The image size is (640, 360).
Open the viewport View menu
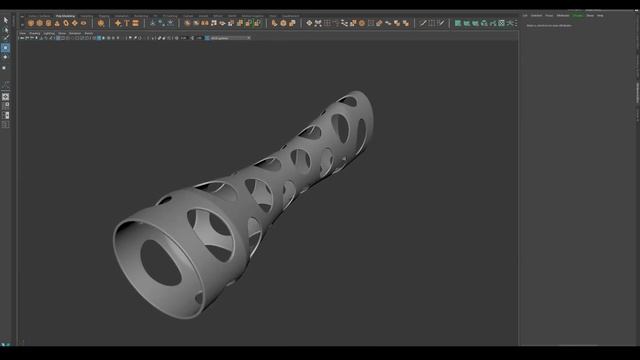23,33
